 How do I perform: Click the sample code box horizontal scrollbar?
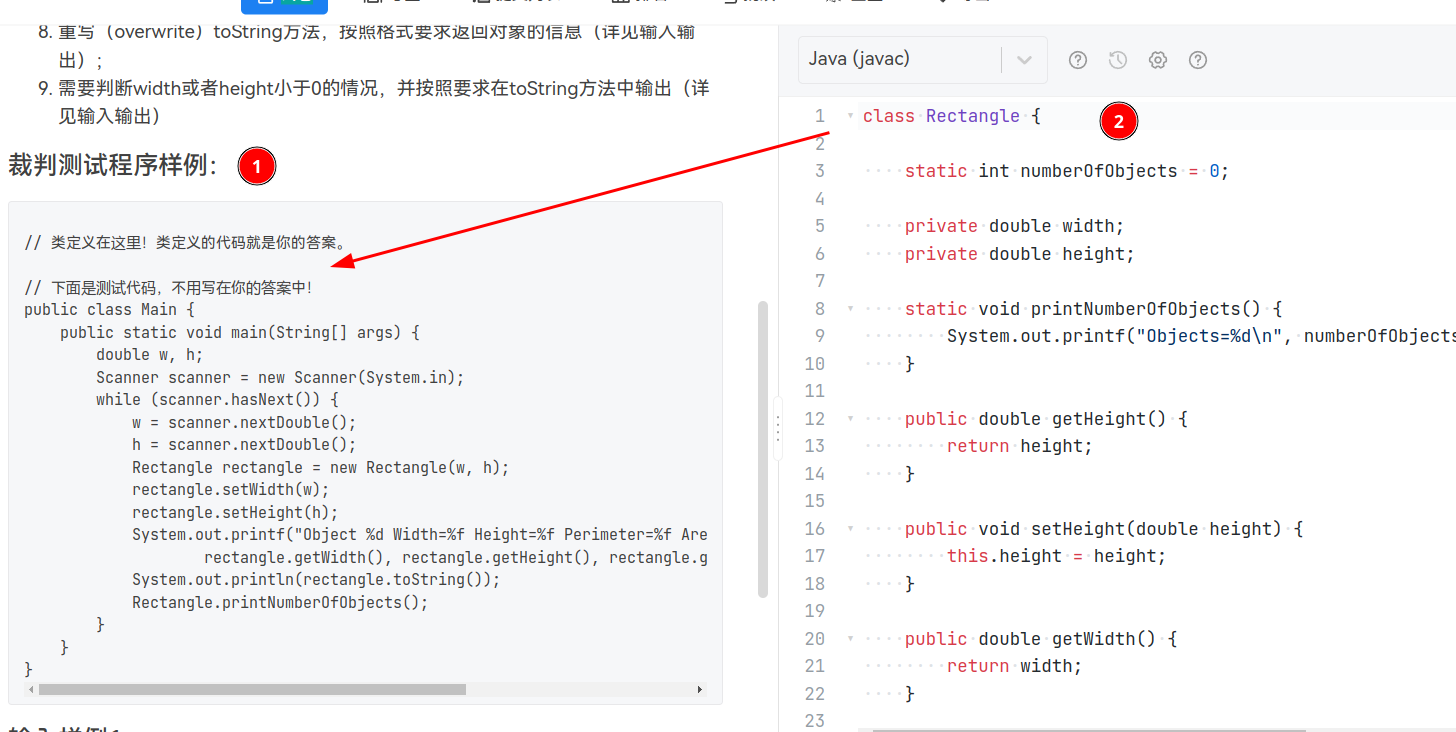click(x=252, y=689)
